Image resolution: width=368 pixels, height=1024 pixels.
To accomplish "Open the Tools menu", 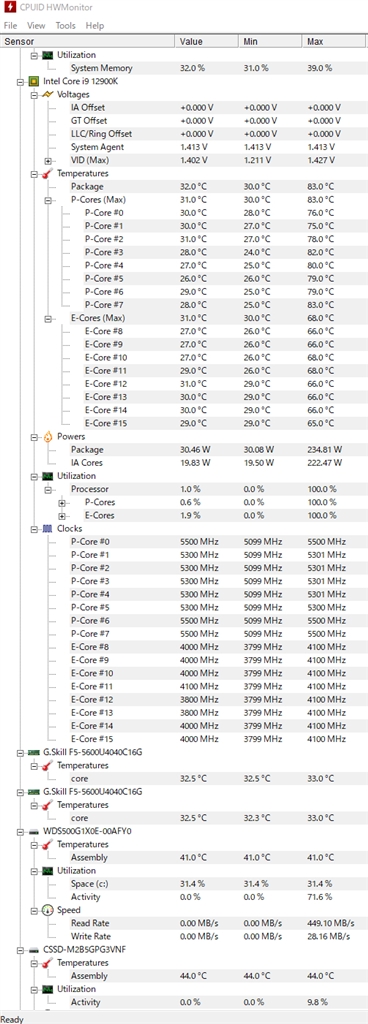I will point(65,25).
